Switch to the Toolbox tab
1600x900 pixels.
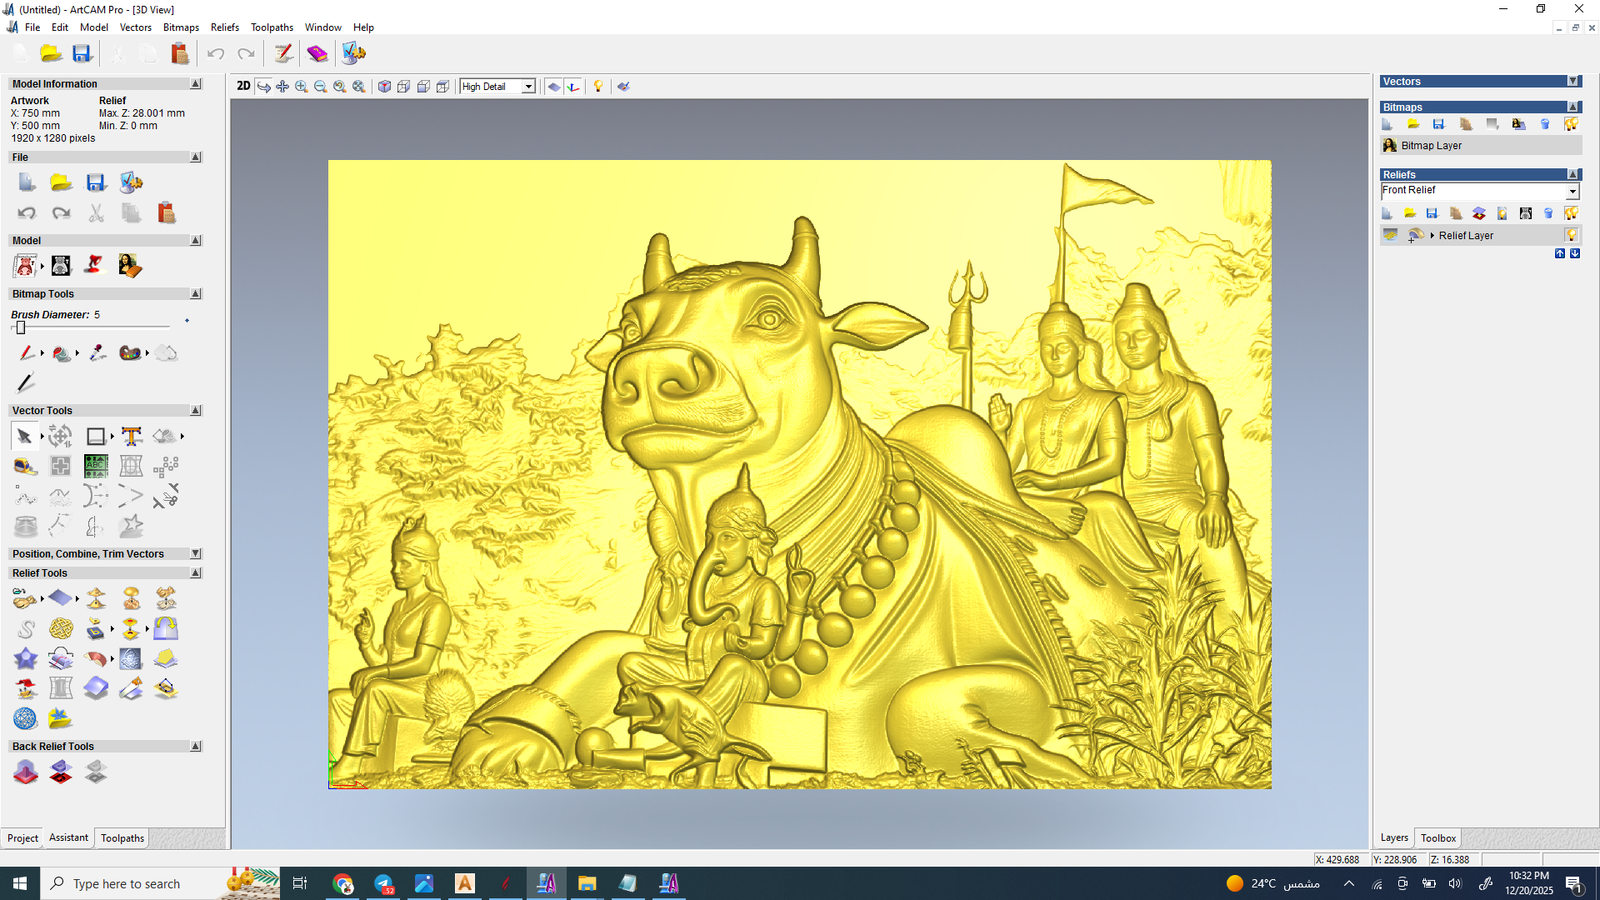pyautogui.click(x=1438, y=838)
